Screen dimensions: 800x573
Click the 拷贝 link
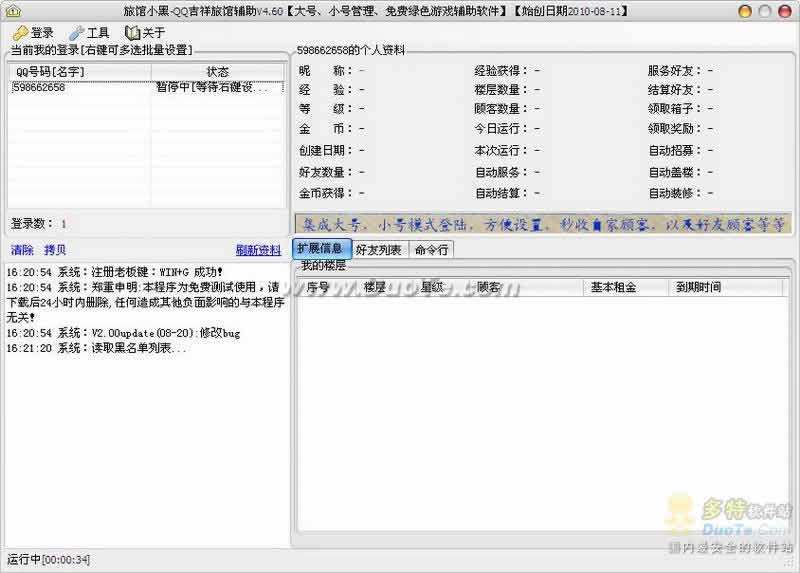click(x=55, y=250)
